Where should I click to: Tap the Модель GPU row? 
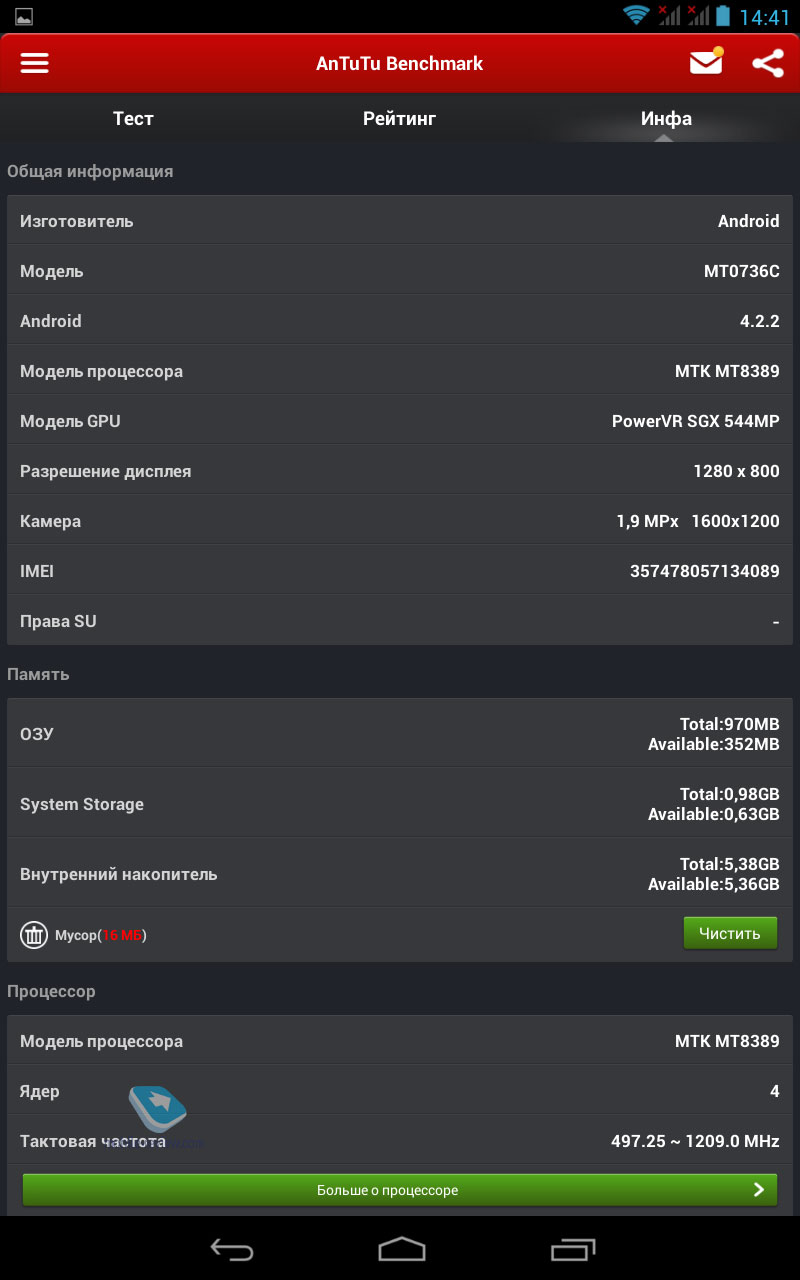pyautogui.click(x=400, y=421)
